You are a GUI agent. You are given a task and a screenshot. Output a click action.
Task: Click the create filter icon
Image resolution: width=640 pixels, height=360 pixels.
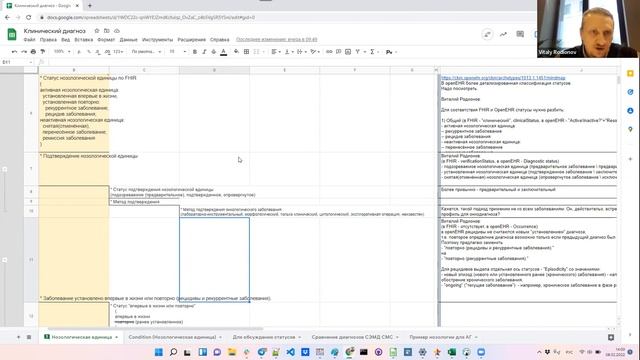pyautogui.click(x=358, y=52)
